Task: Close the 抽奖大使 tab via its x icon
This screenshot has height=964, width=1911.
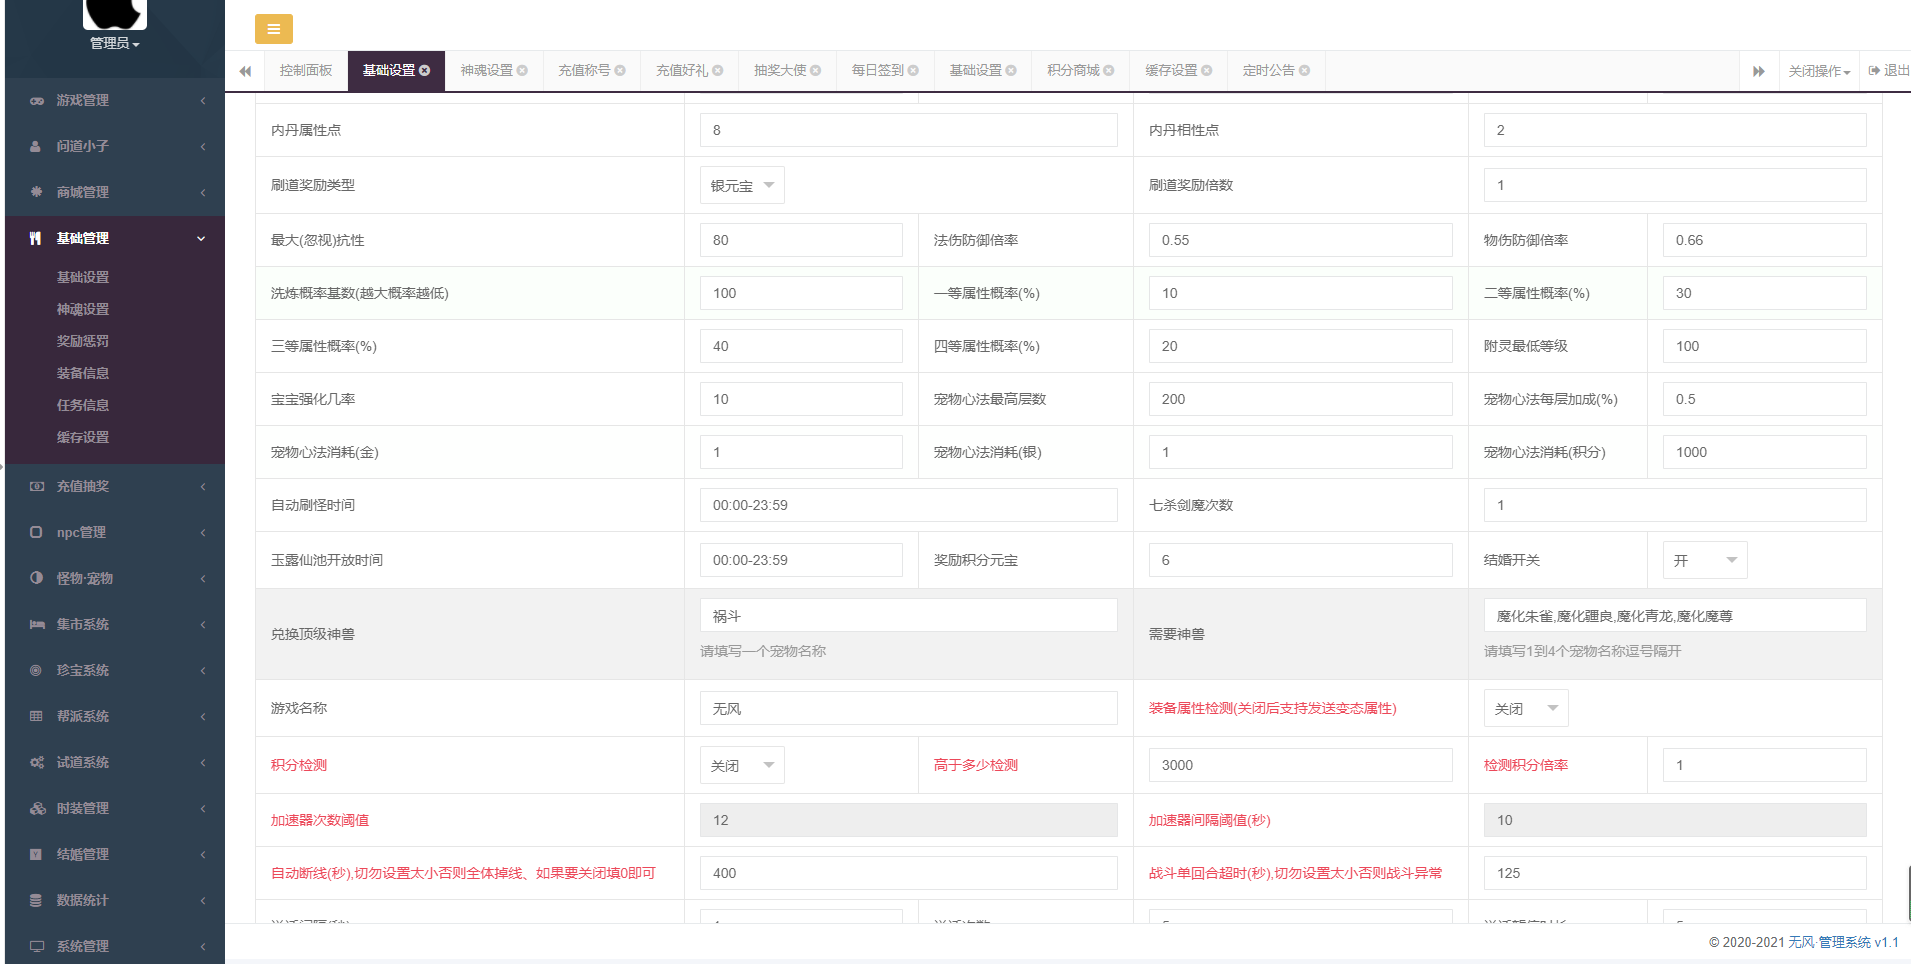Action: coord(816,70)
